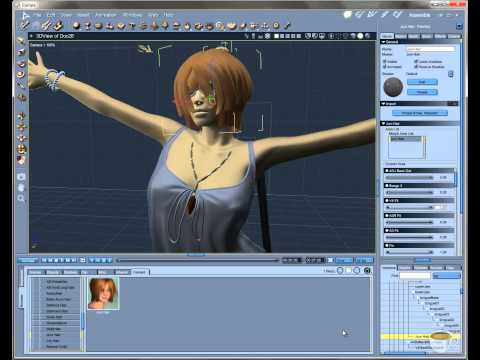This screenshot has height=360, width=480.
Task: Click the topmost morph slider in properties panel
Action: pos(409,178)
